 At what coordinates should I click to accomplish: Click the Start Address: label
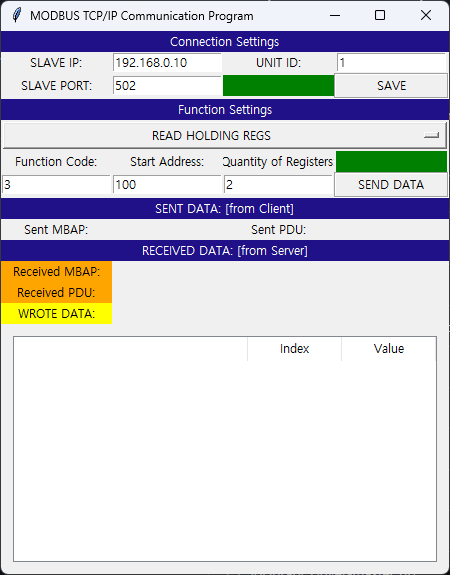[x=167, y=162]
